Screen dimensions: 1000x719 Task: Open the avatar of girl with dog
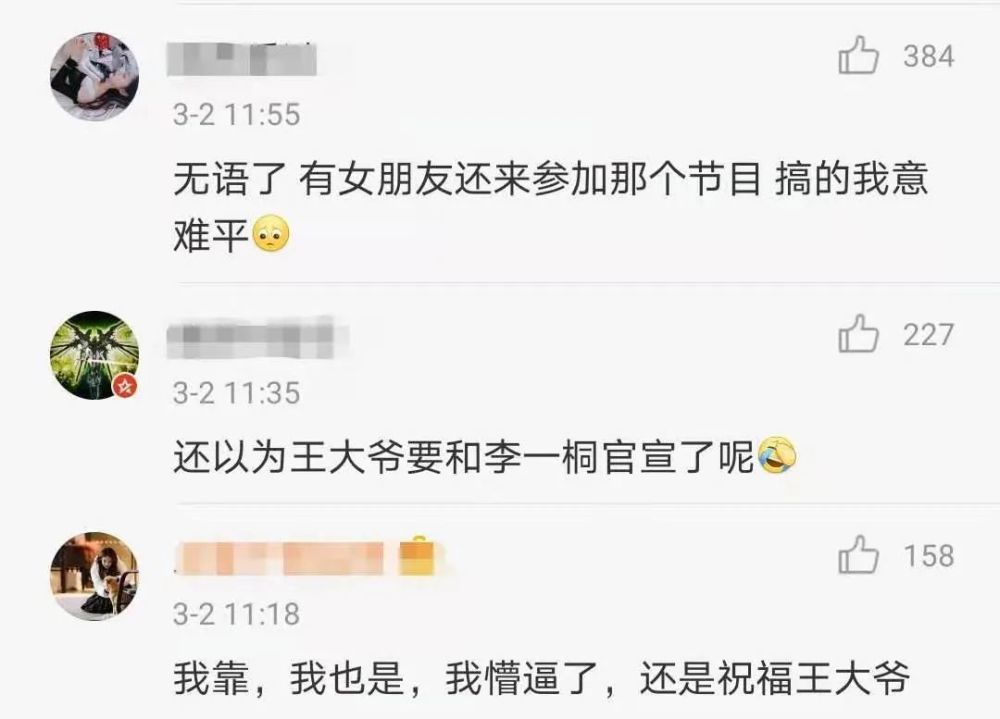(94, 576)
